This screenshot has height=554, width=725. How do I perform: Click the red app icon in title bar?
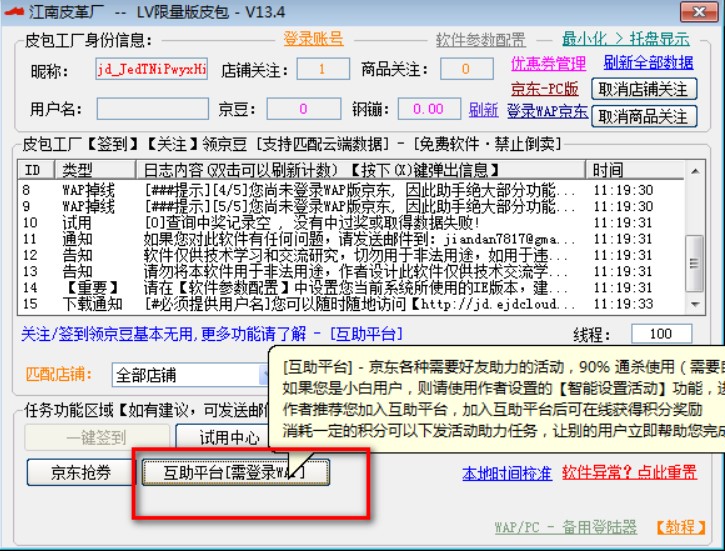13,12
